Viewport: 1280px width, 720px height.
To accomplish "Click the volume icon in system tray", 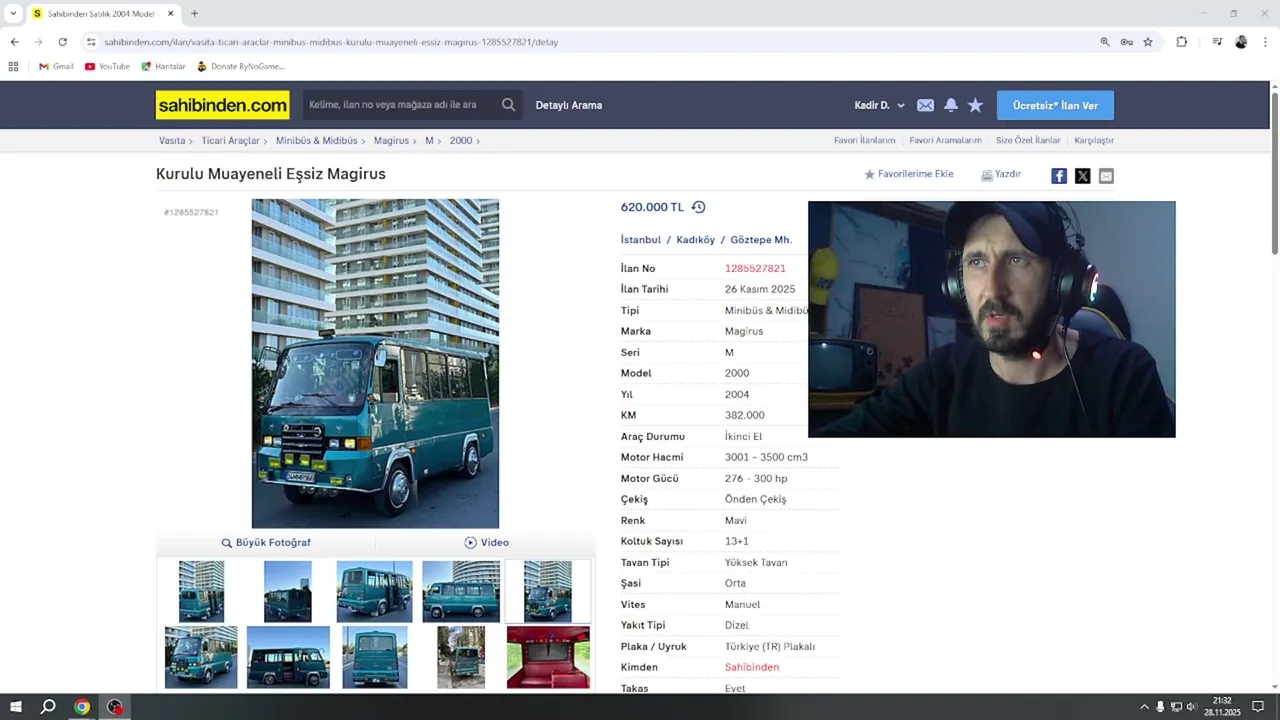I will point(1191,707).
